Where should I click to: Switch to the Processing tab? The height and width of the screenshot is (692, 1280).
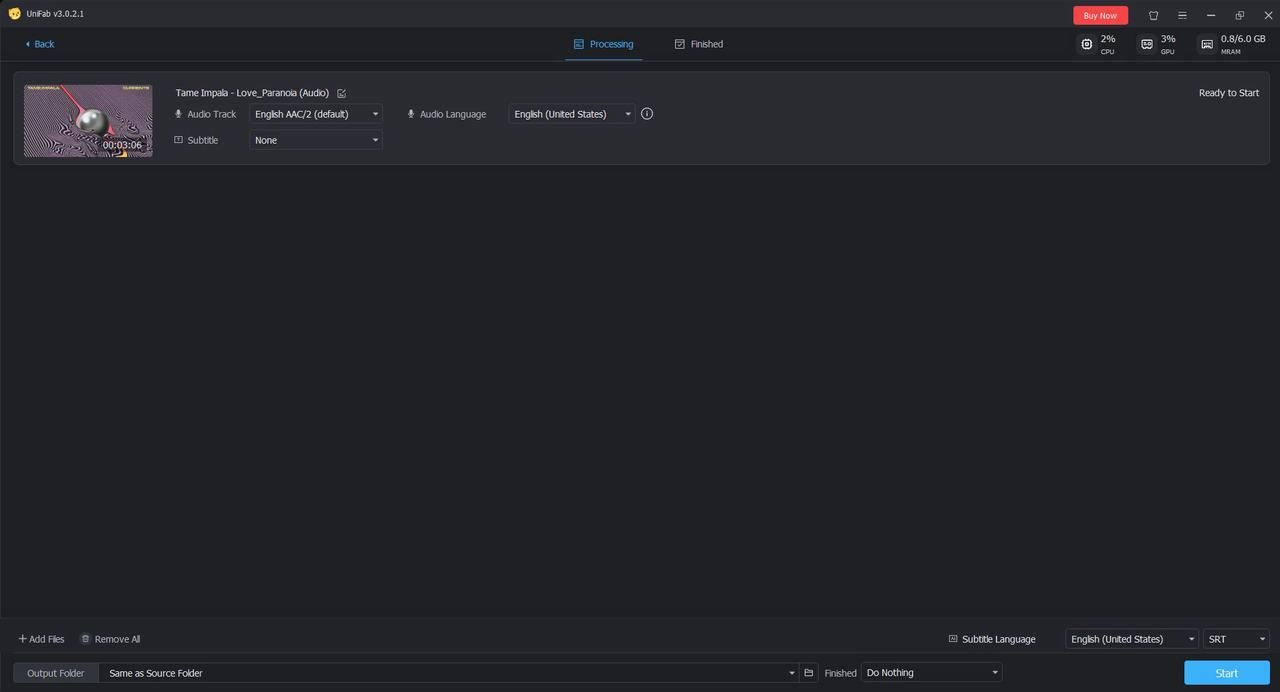(x=603, y=44)
